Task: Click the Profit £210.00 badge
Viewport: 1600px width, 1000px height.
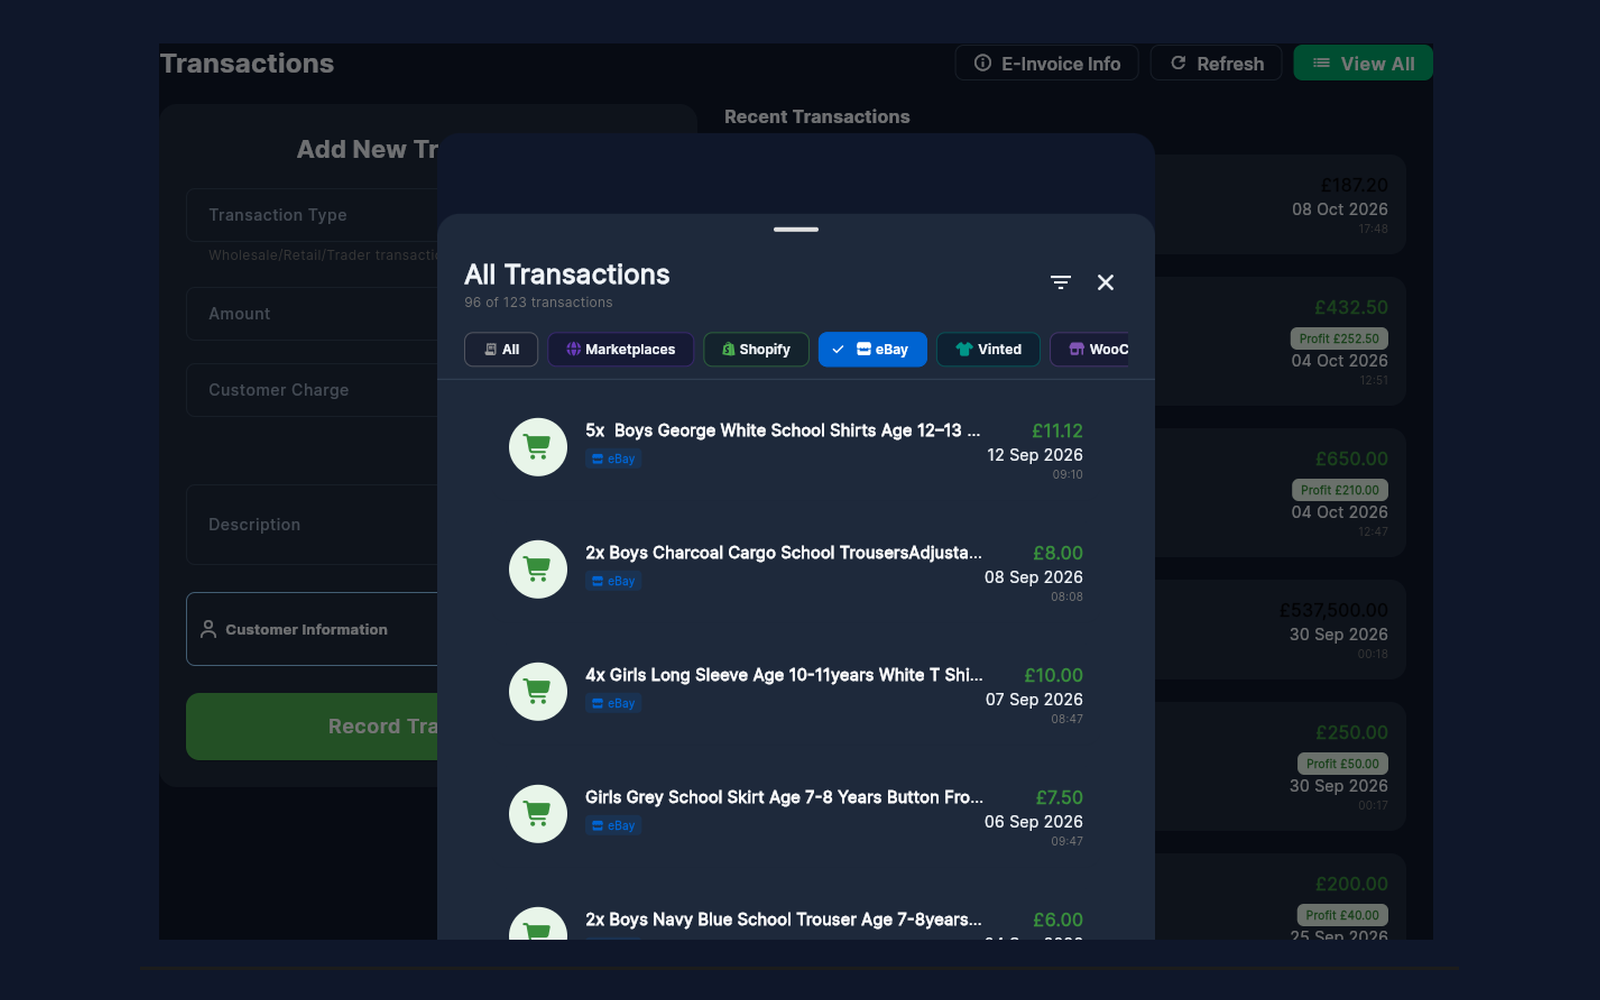Action: coord(1340,490)
